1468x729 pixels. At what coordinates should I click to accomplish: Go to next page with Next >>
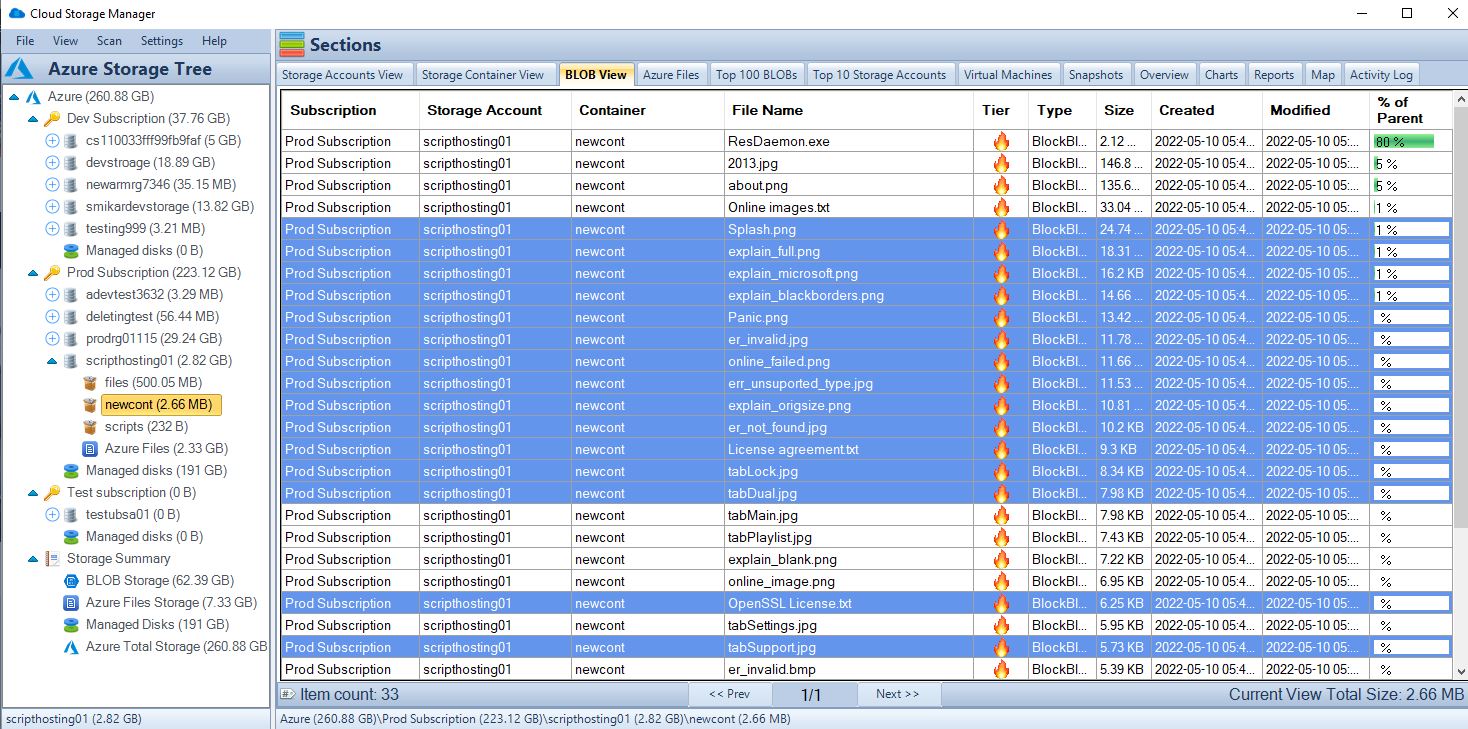[x=897, y=694]
